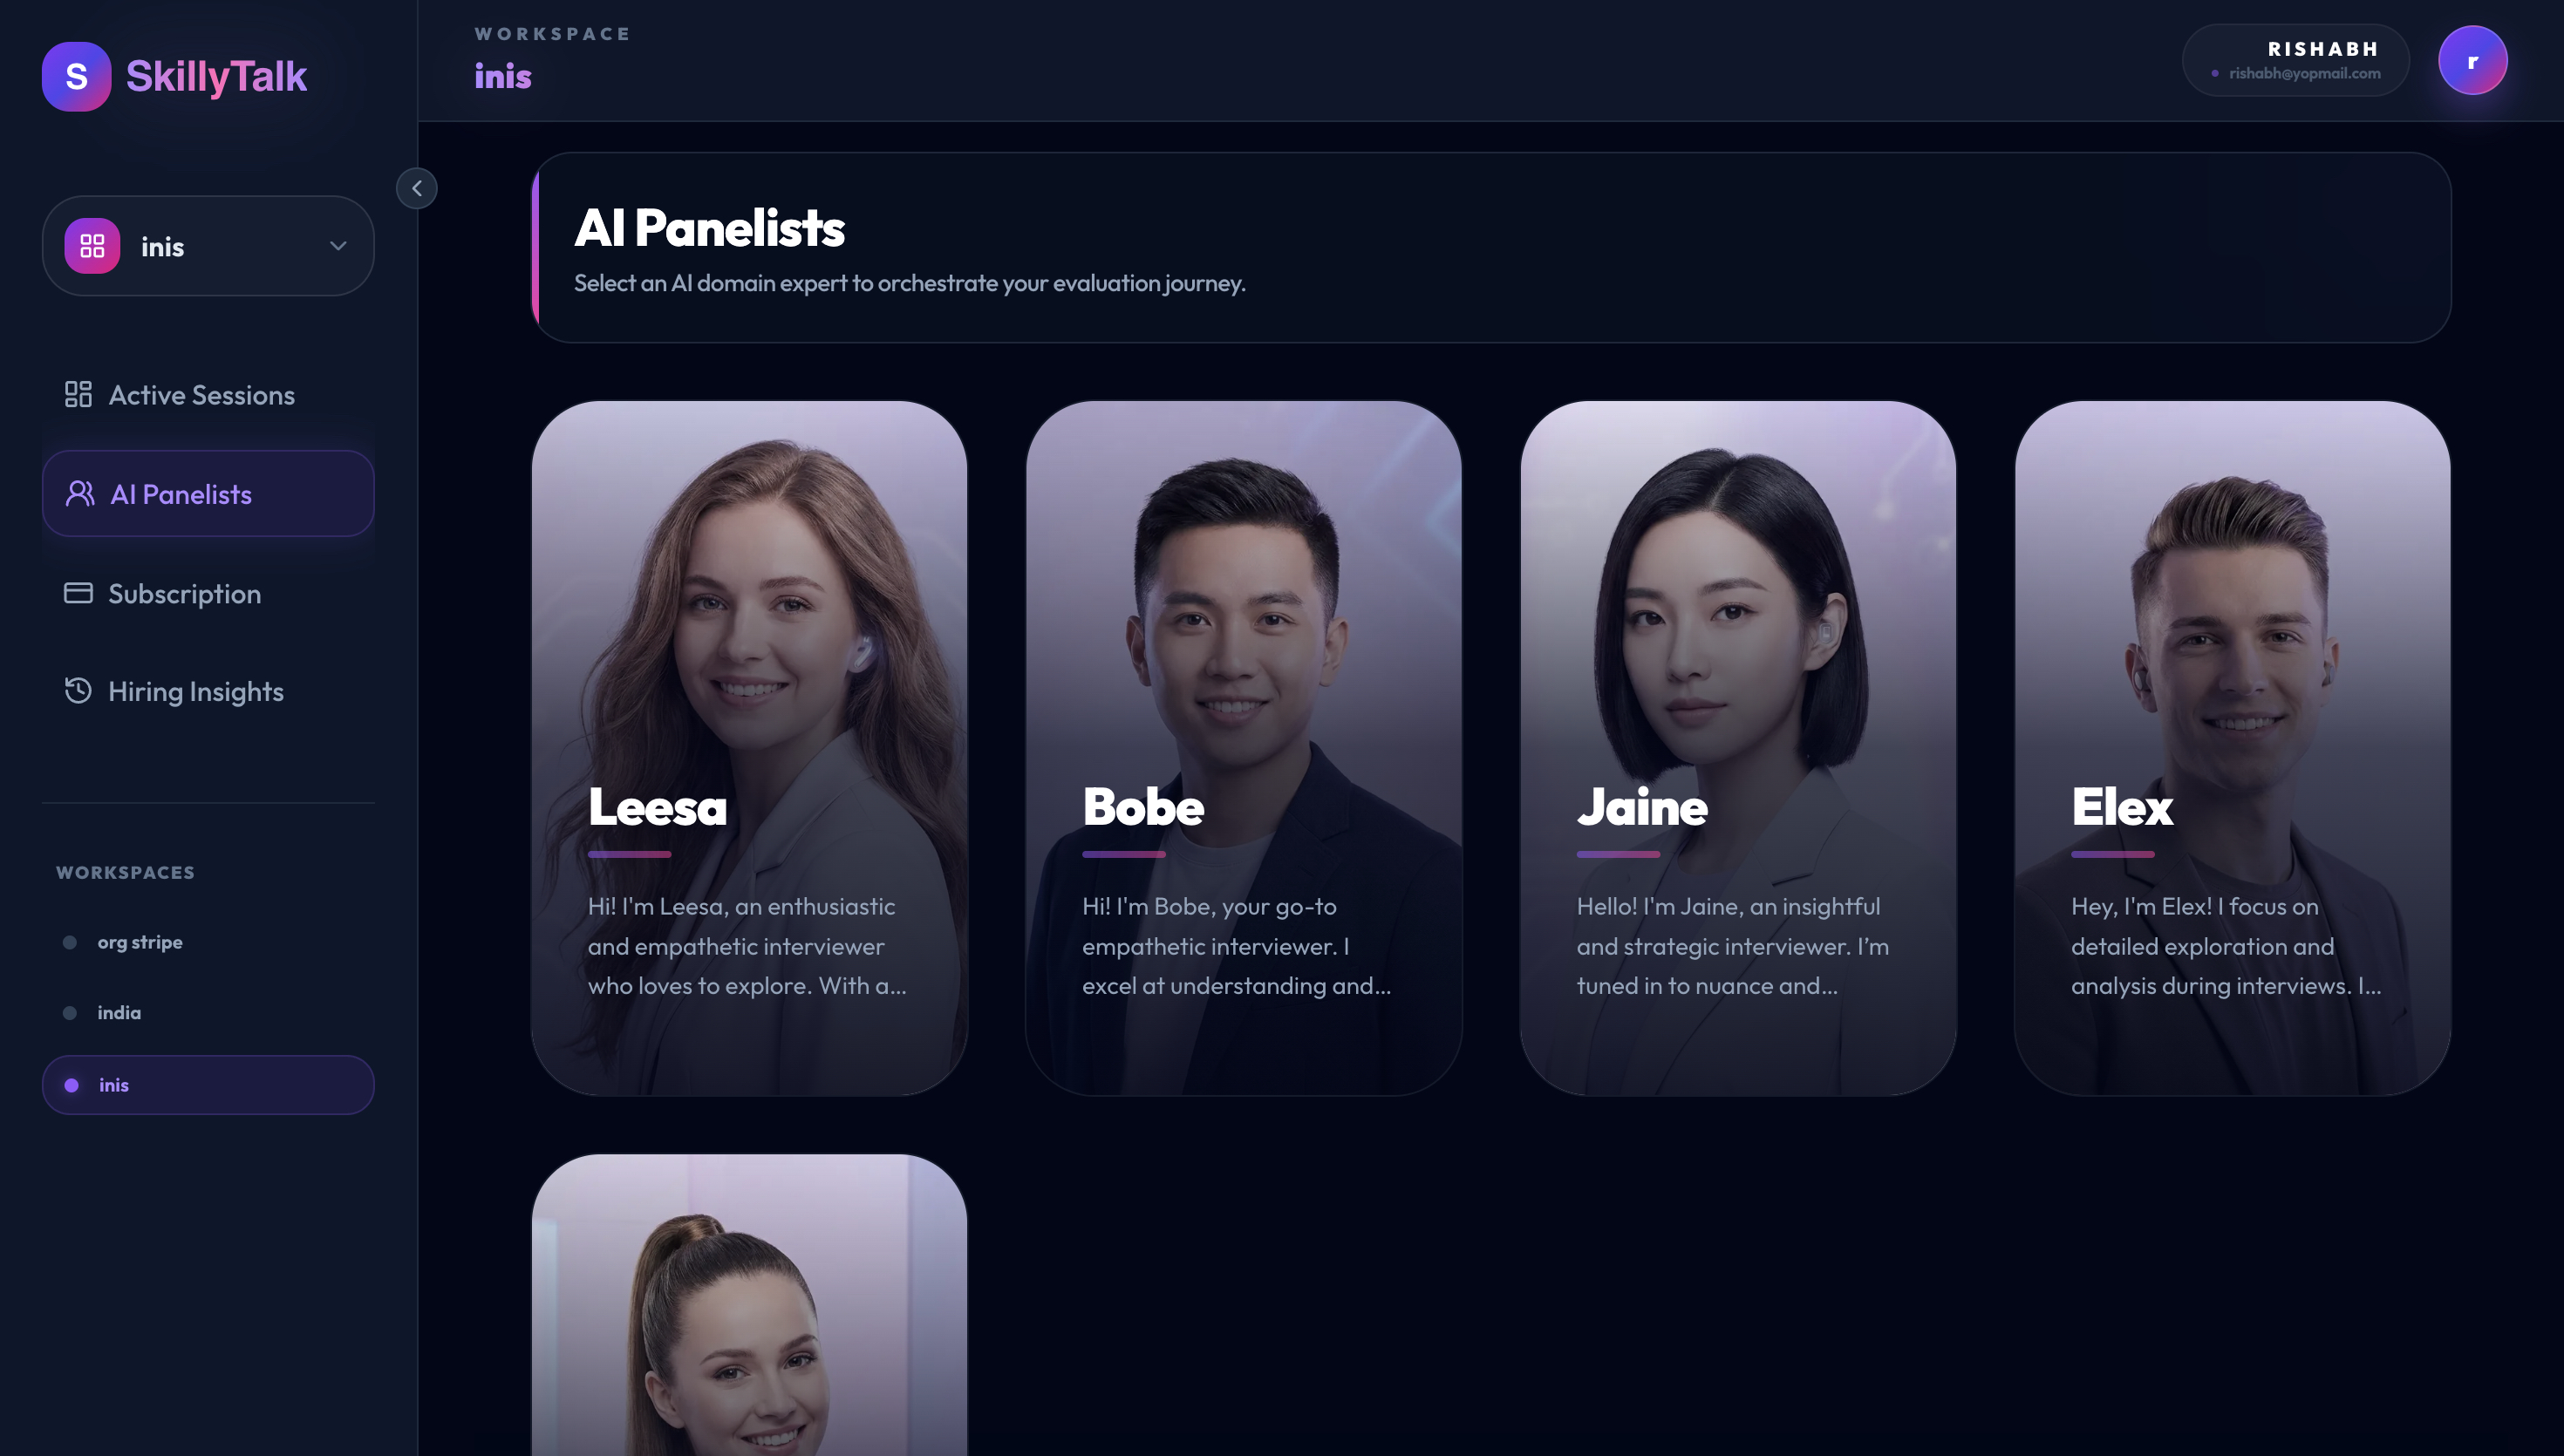Open the round 'r' user avatar

pyautogui.click(x=2472, y=60)
